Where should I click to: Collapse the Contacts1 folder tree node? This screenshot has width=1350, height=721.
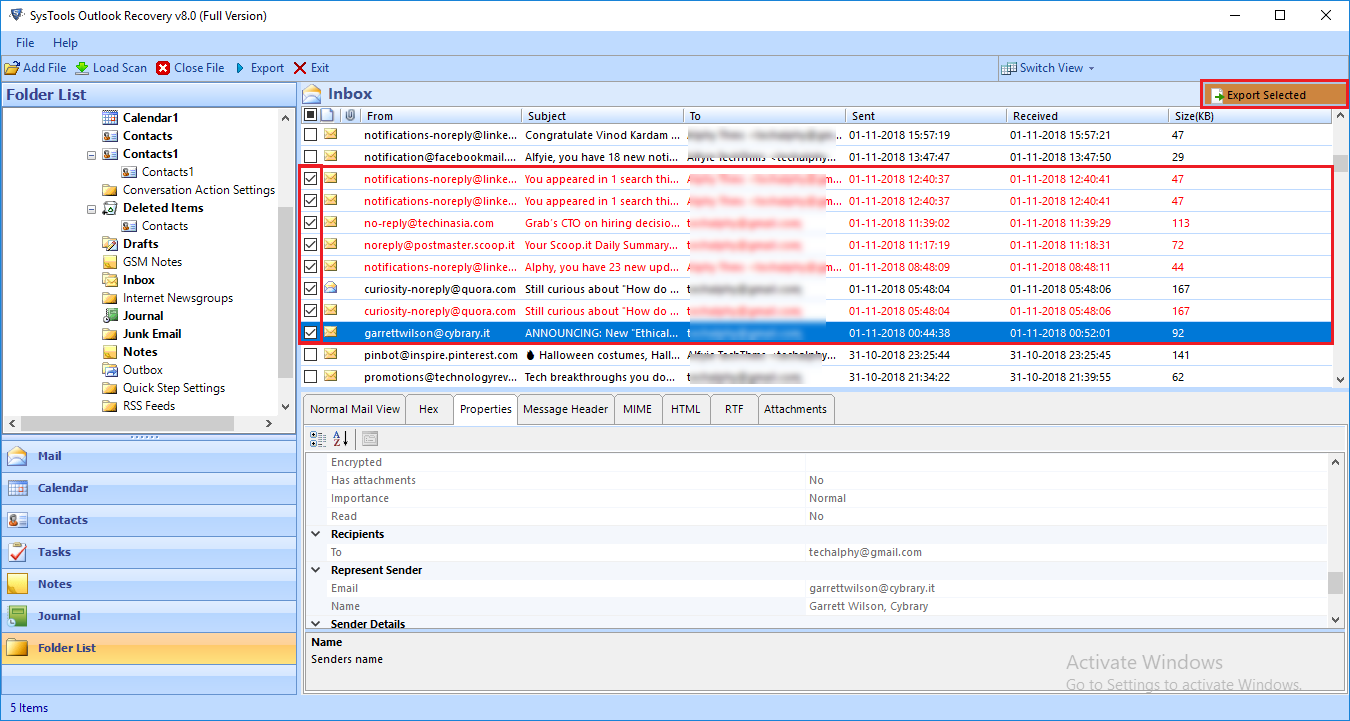[x=91, y=155]
